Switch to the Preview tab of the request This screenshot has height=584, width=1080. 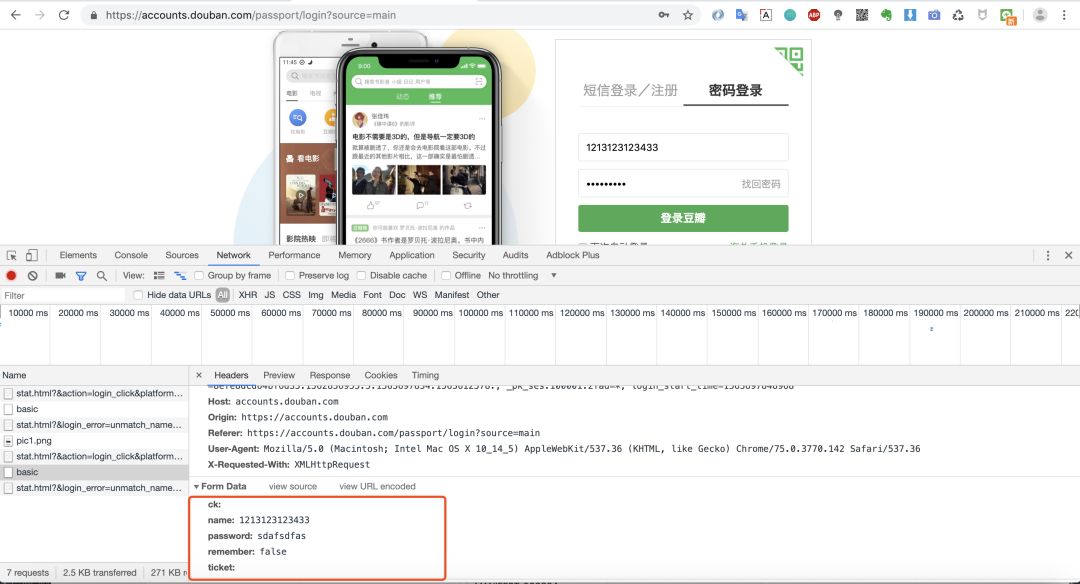(x=279, y=375)
